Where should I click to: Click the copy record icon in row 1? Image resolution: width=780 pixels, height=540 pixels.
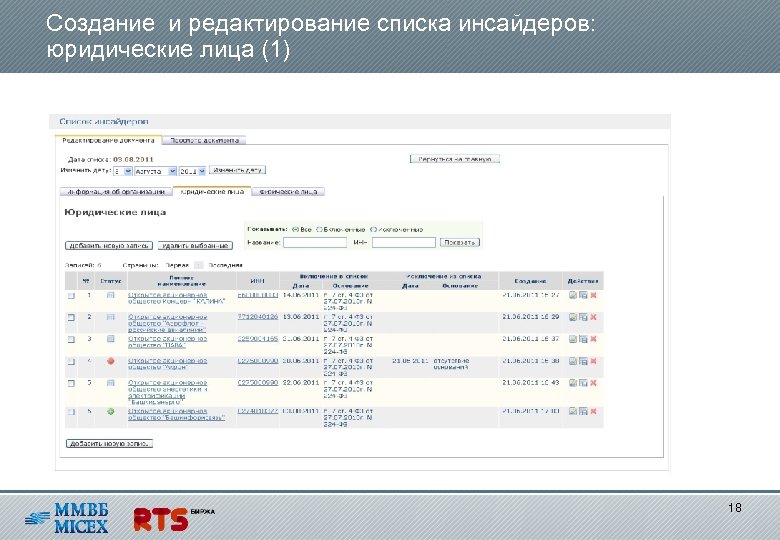click(x=583, y=295)
